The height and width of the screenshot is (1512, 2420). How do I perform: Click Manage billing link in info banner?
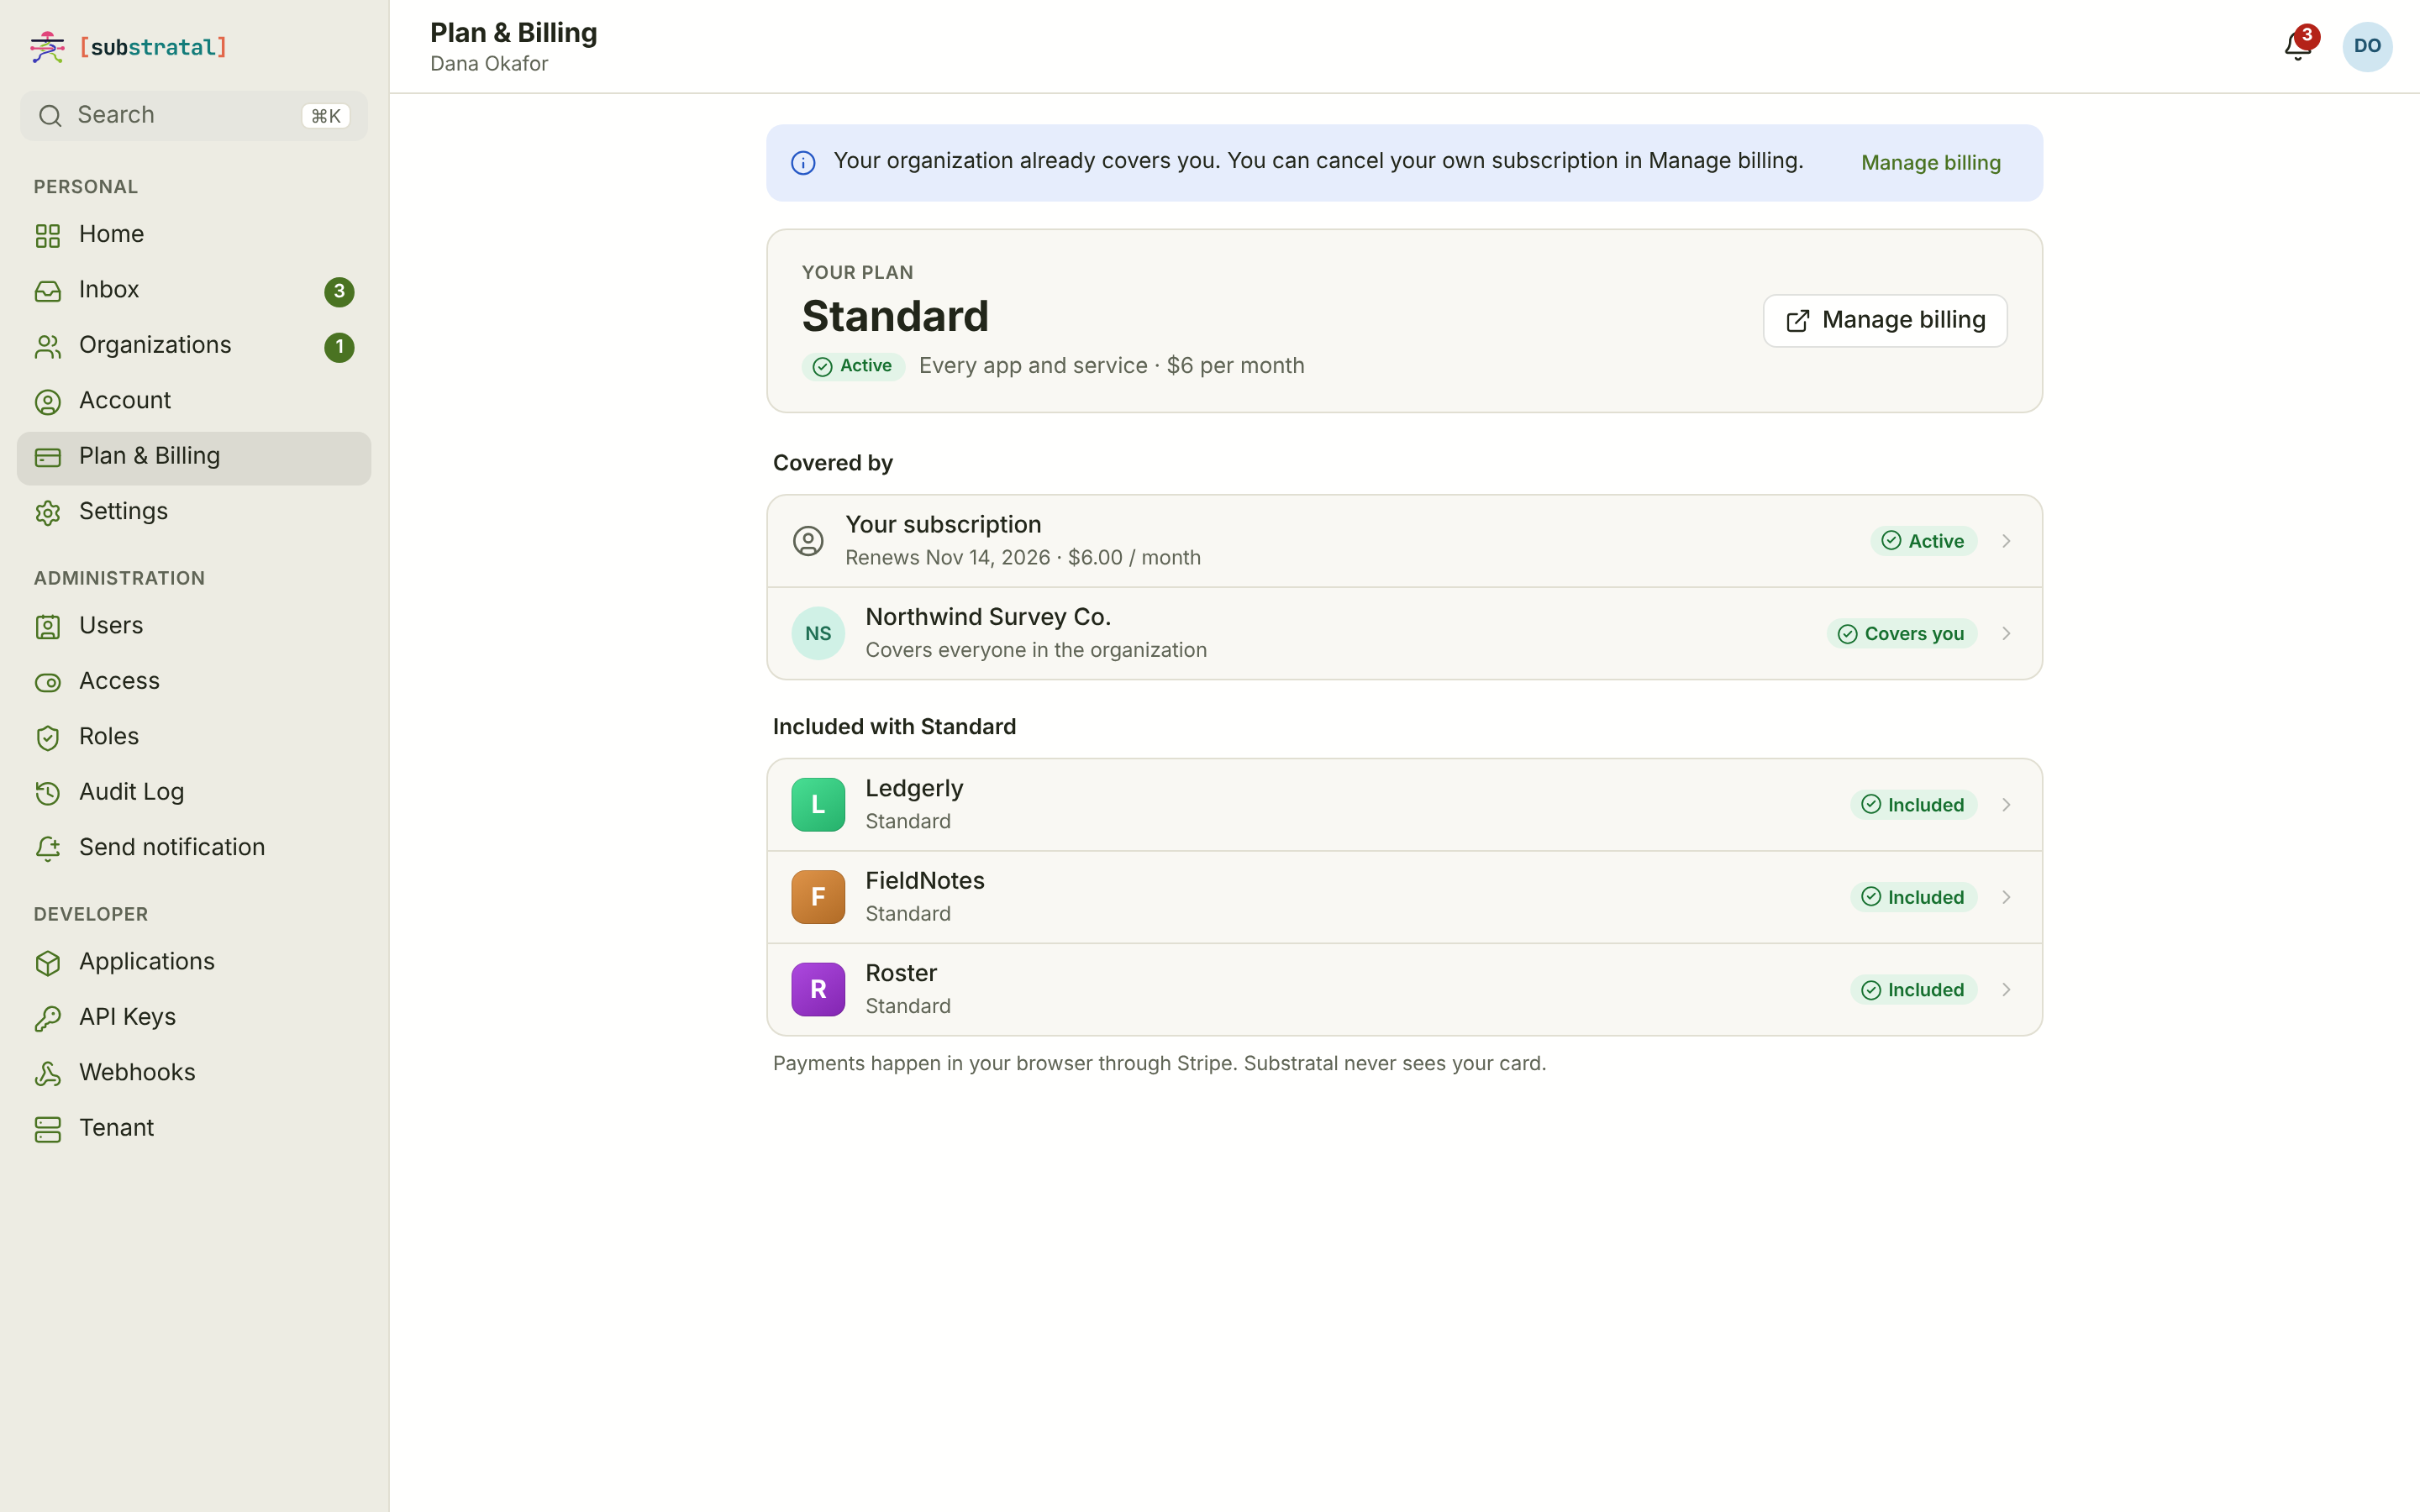(x=1930, y=163)
